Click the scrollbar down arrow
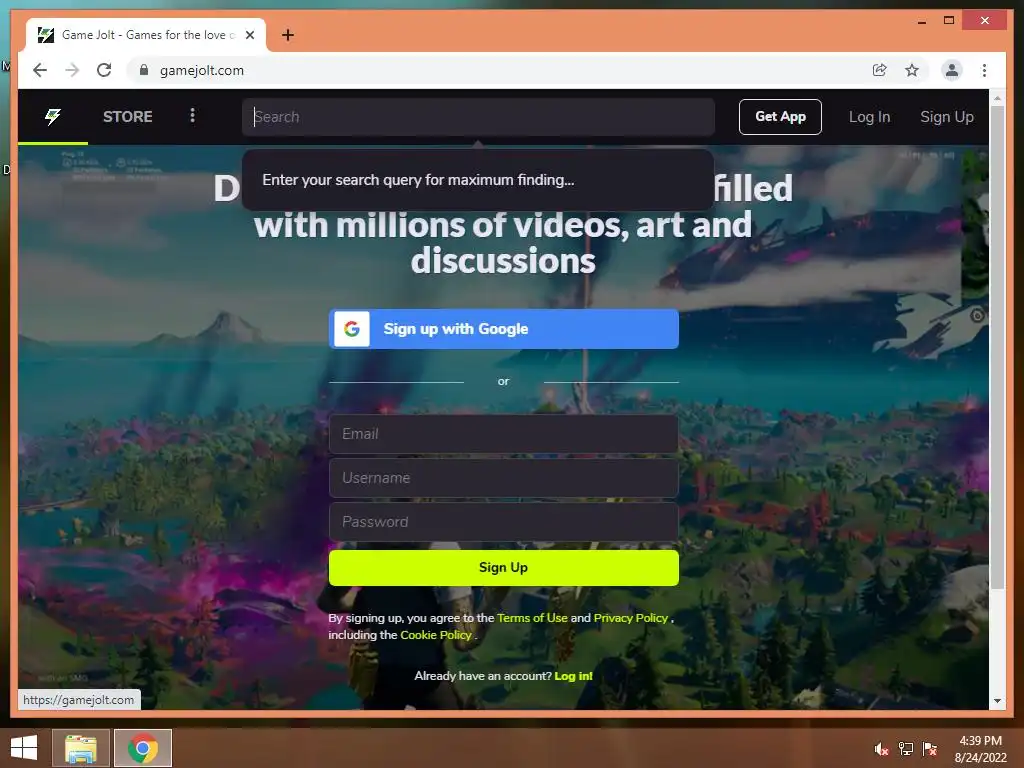Image resolution: width=1024 pixels, height=768 pixels. point(997,701)
